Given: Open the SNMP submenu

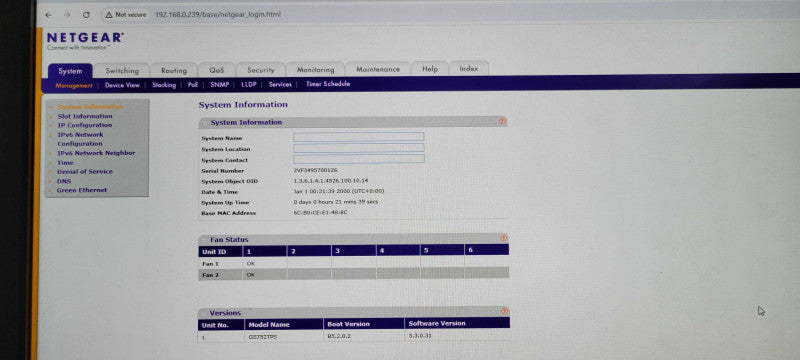Looking at the screenshot, I should click(x=219, y=85).
